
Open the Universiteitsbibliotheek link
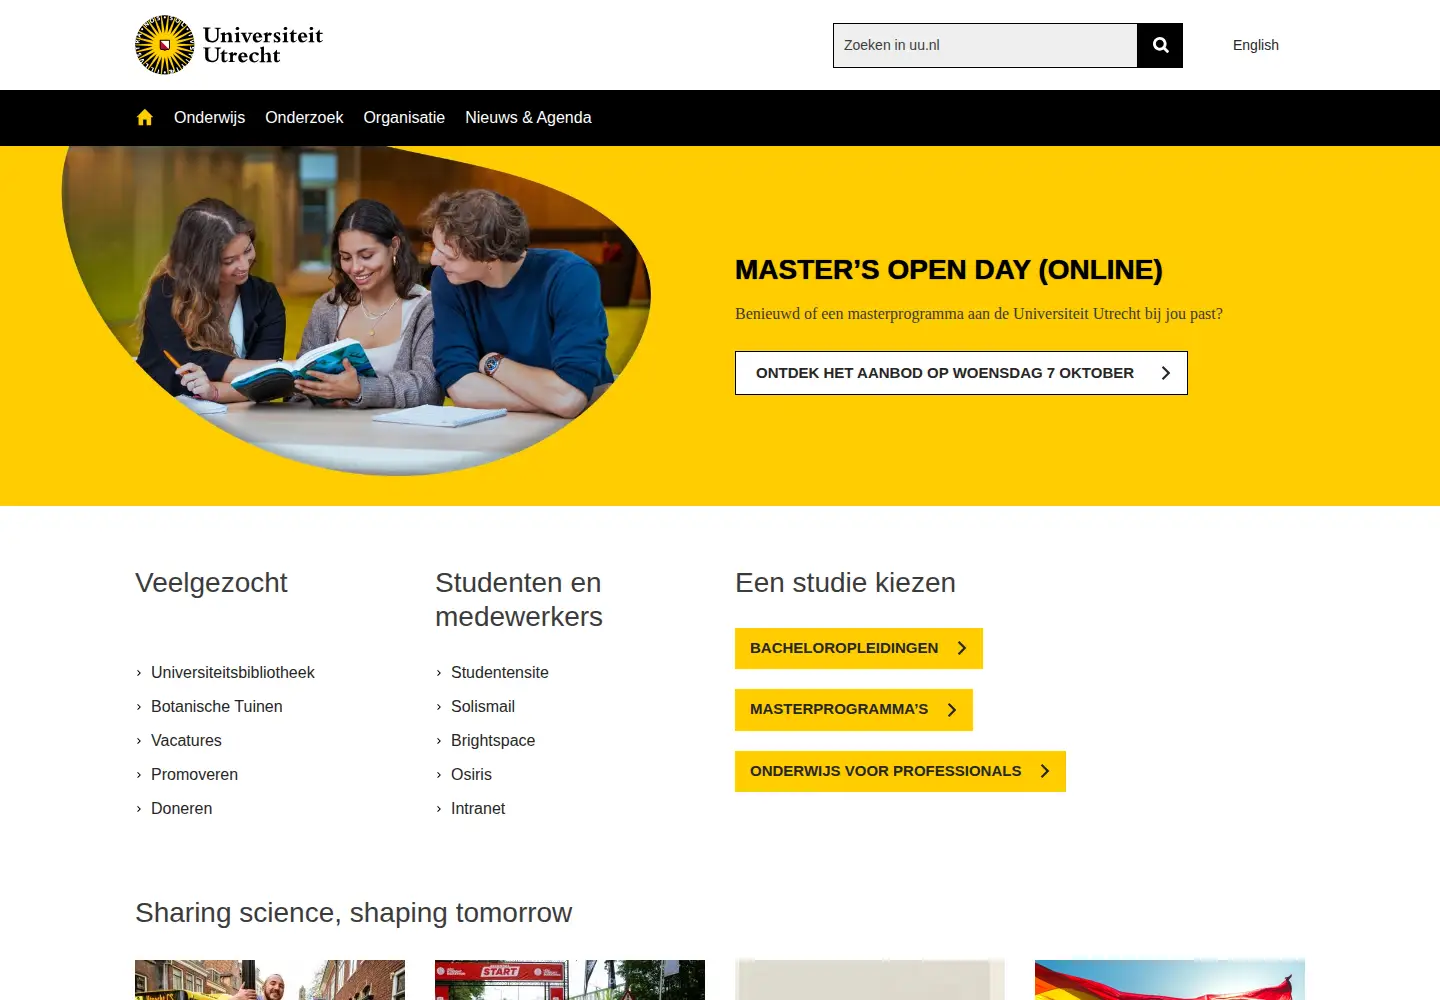233,673
